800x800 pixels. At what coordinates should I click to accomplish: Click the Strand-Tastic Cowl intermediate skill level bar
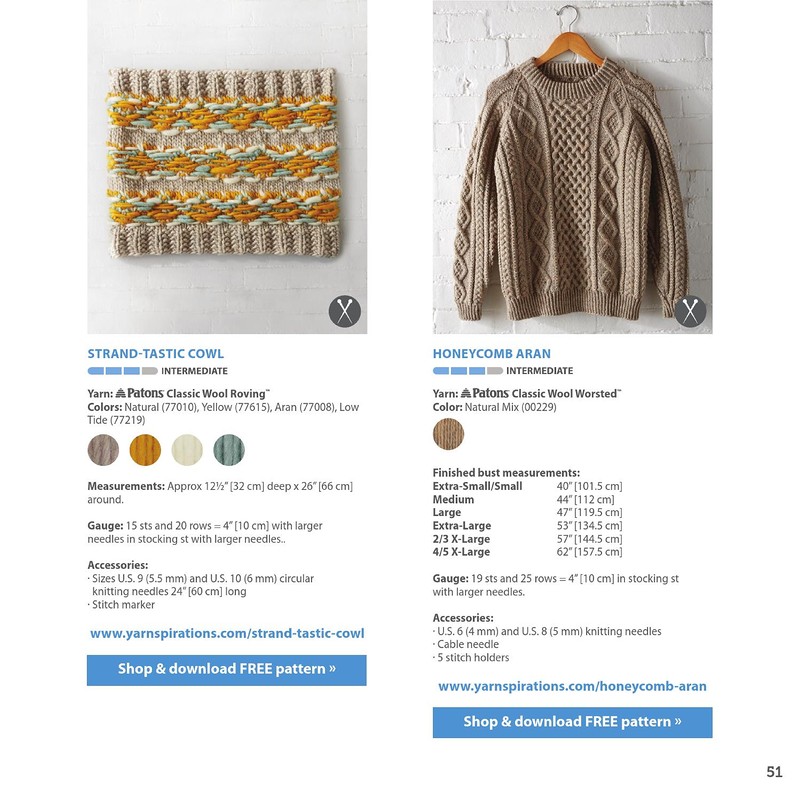(122, 371)
